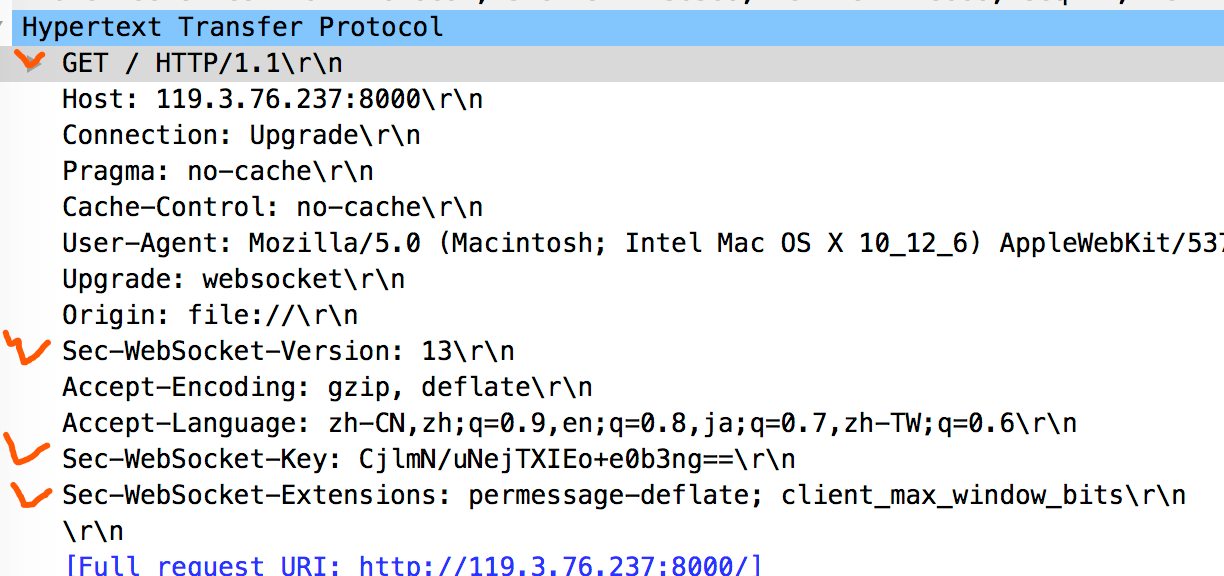This screenshot has height=576, width=1224.
Task: Select the Connection: Upgrade line
Action: pos(241,135)
